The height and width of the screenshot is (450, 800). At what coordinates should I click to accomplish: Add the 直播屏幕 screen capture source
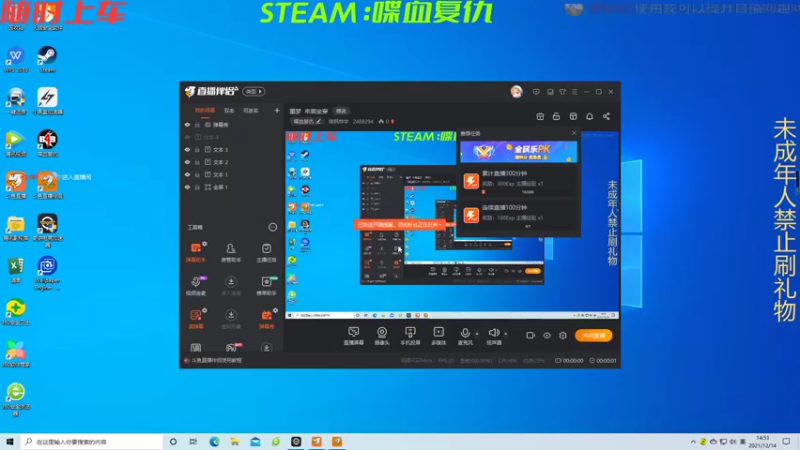353,336
